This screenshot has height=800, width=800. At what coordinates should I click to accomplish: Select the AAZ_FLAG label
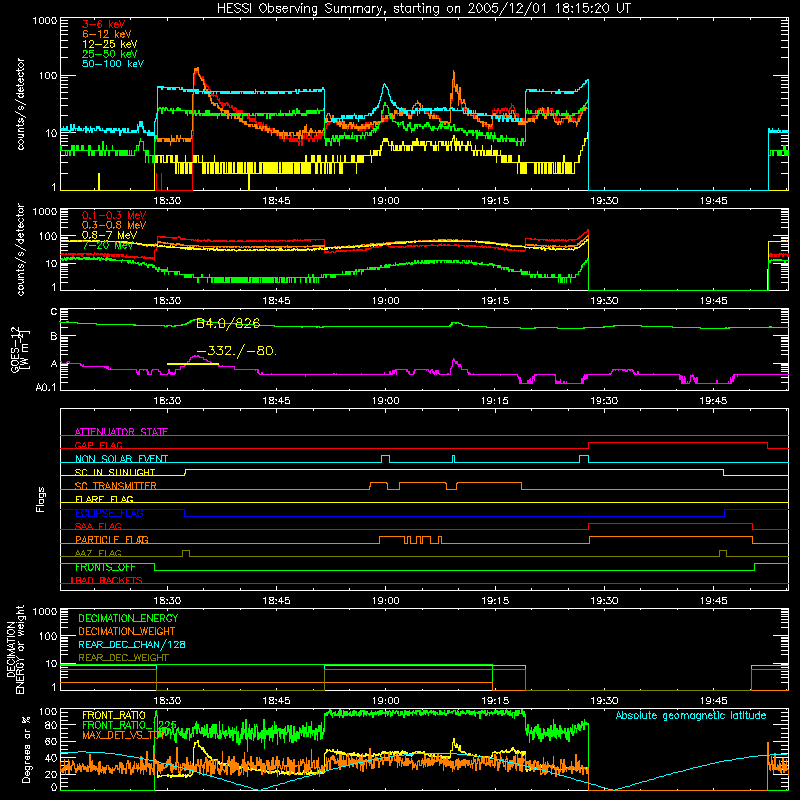(x=98, y=553)
